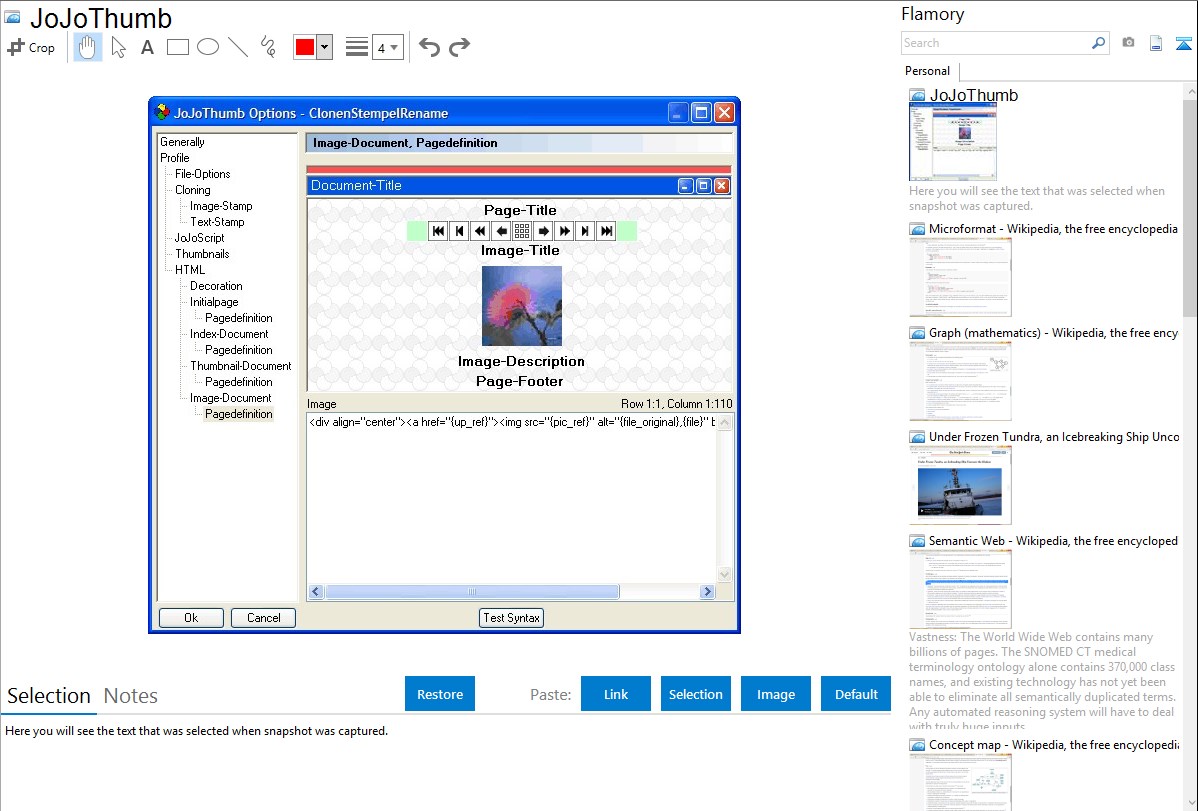
Task: Click the right arrow navigation icon in preview
Action: pyautogui.click(x=543, y=231)
